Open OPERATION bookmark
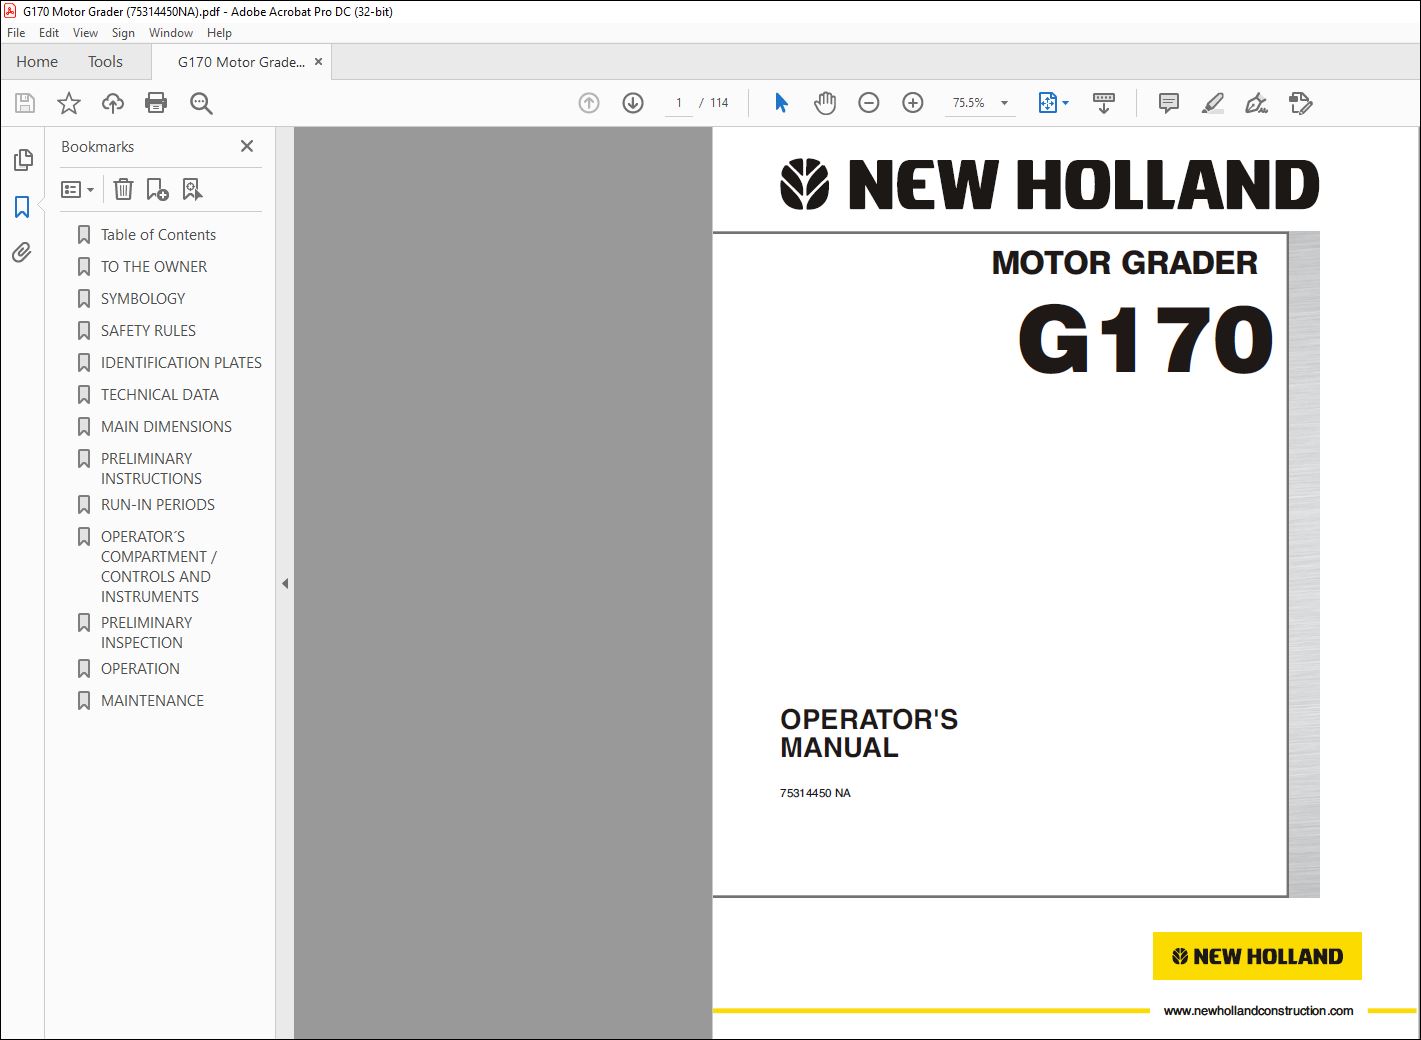Screen dimensions: 1421x1040 point(140,669)
